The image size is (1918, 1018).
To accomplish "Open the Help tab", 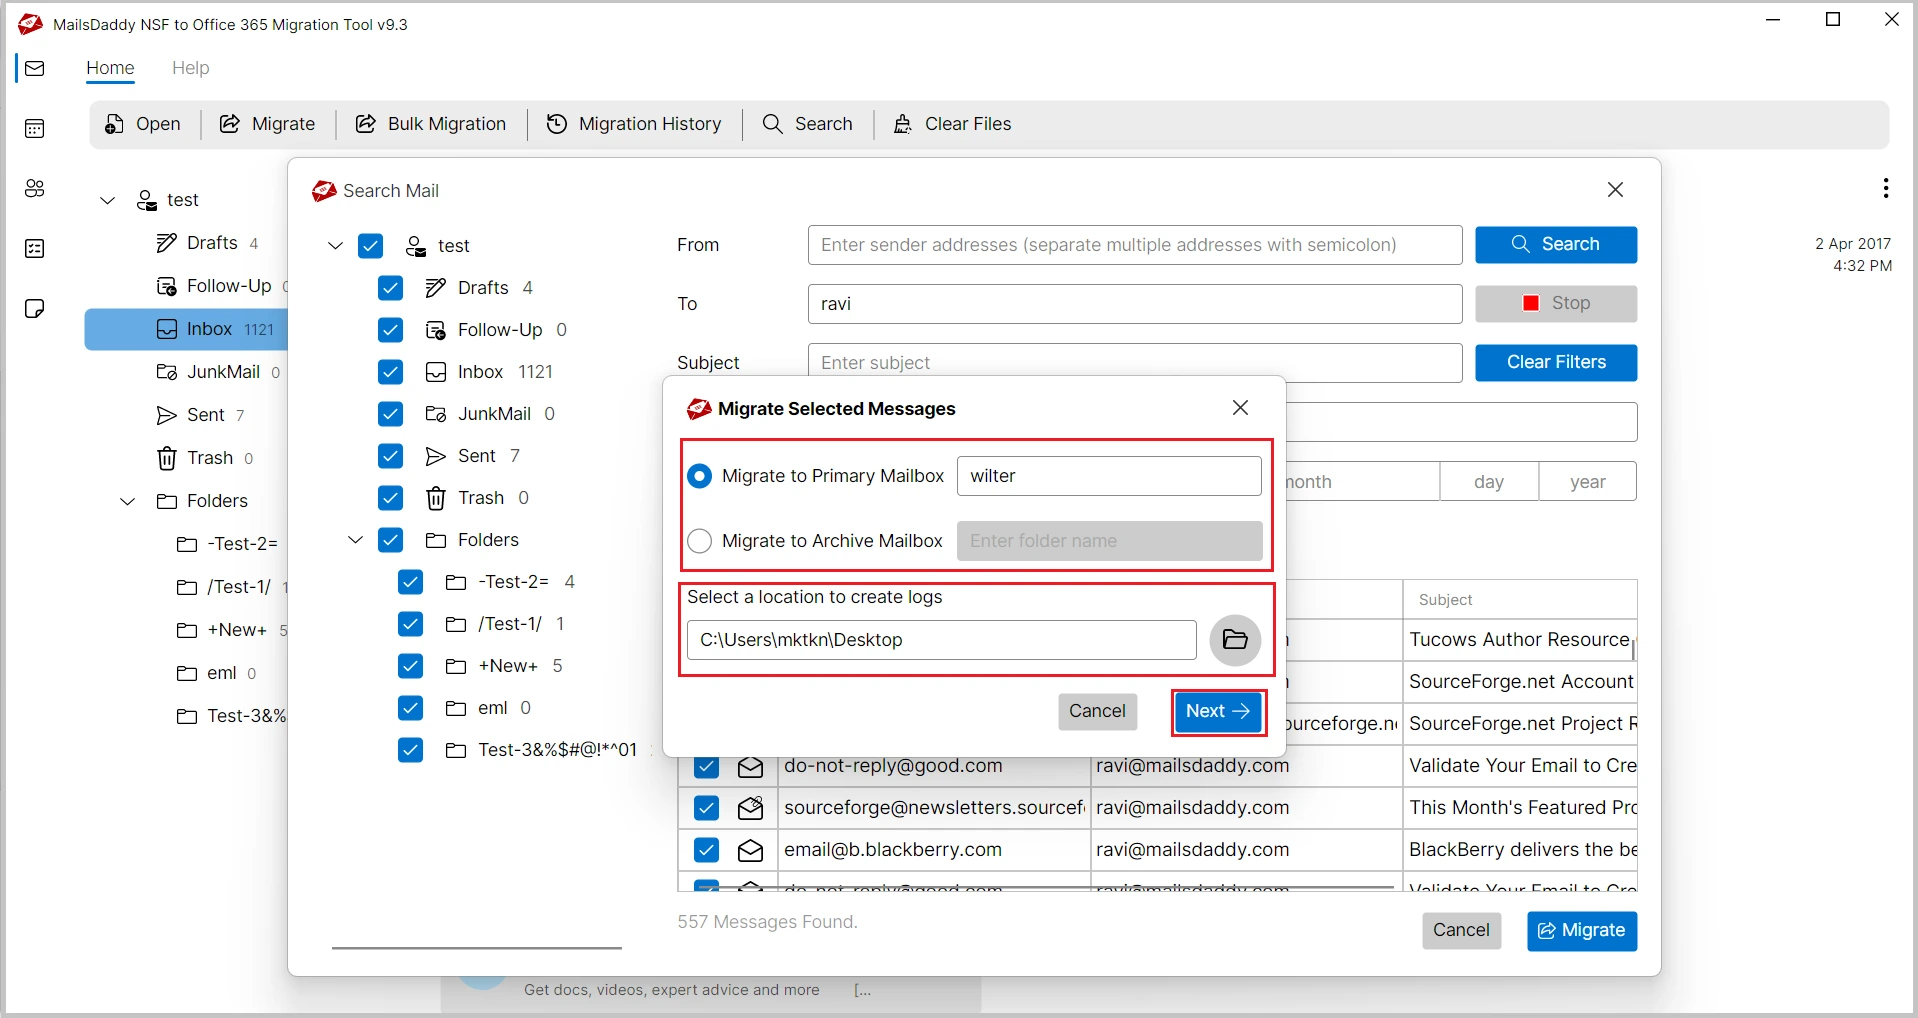I will (190, 68).
